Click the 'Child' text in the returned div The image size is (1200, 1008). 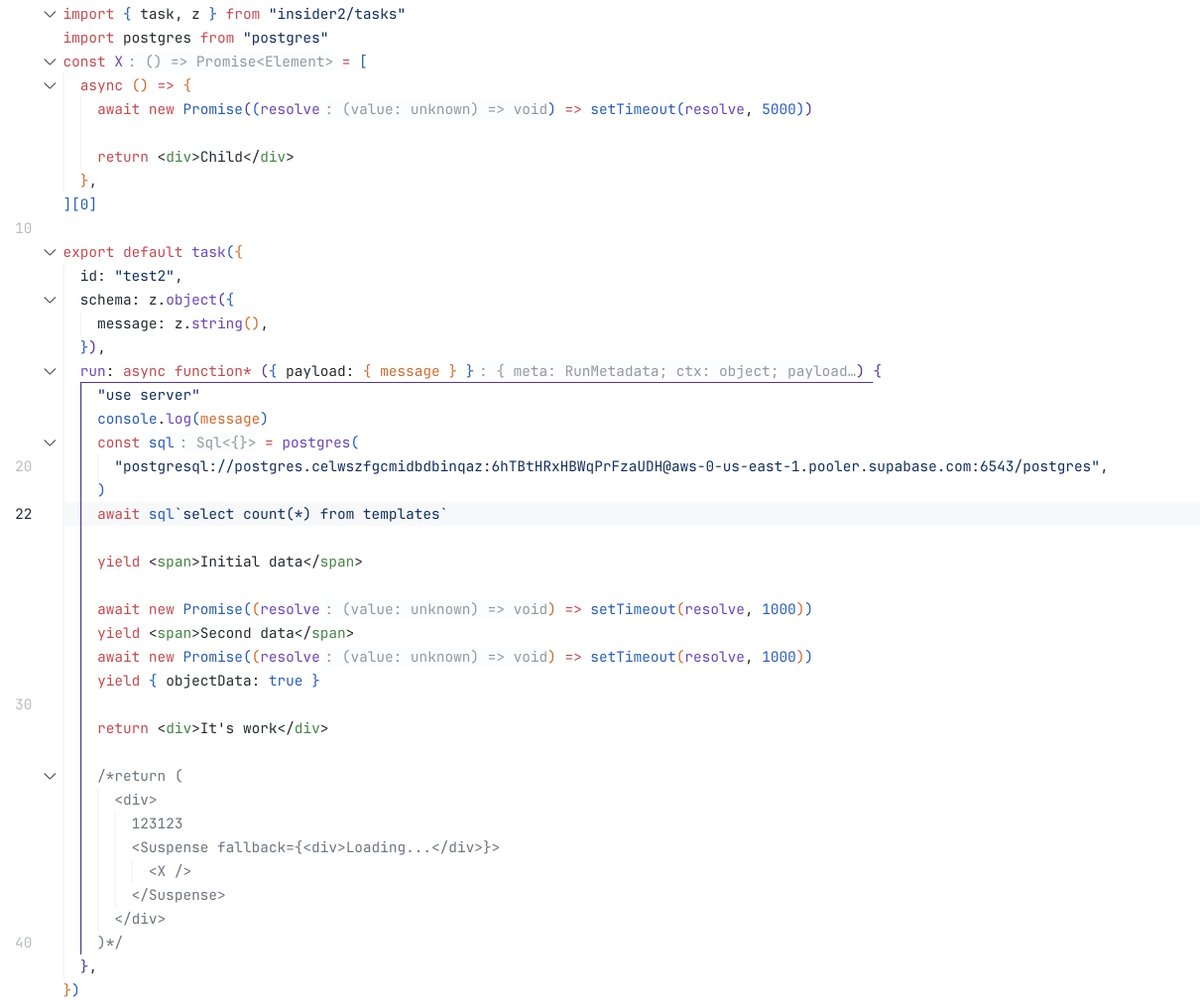tap(221, 157)
